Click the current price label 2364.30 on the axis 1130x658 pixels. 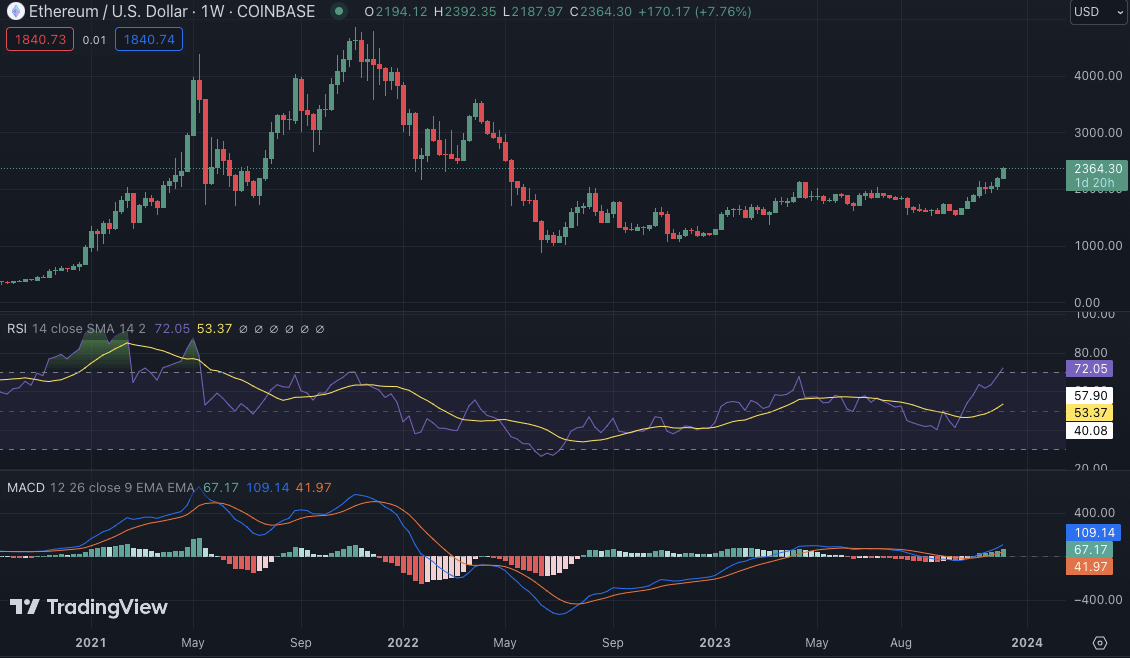coord(1096,168)
